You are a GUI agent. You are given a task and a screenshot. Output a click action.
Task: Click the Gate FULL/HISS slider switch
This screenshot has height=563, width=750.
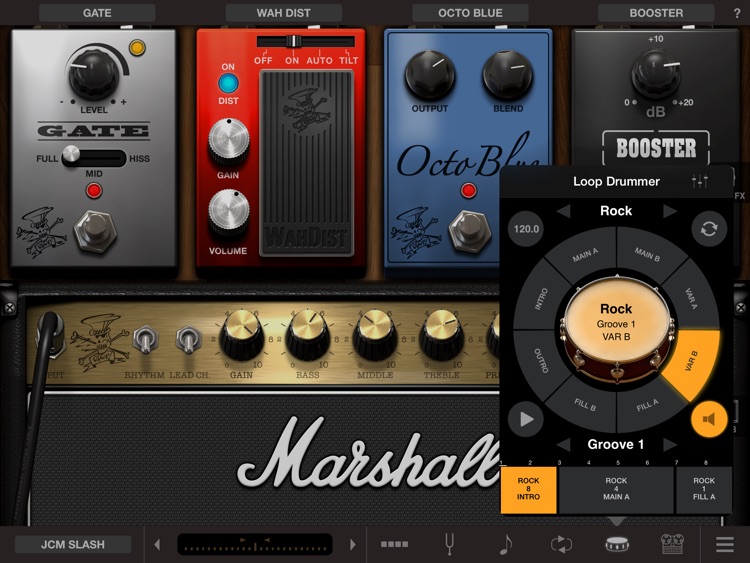click(x=94, y=157)
